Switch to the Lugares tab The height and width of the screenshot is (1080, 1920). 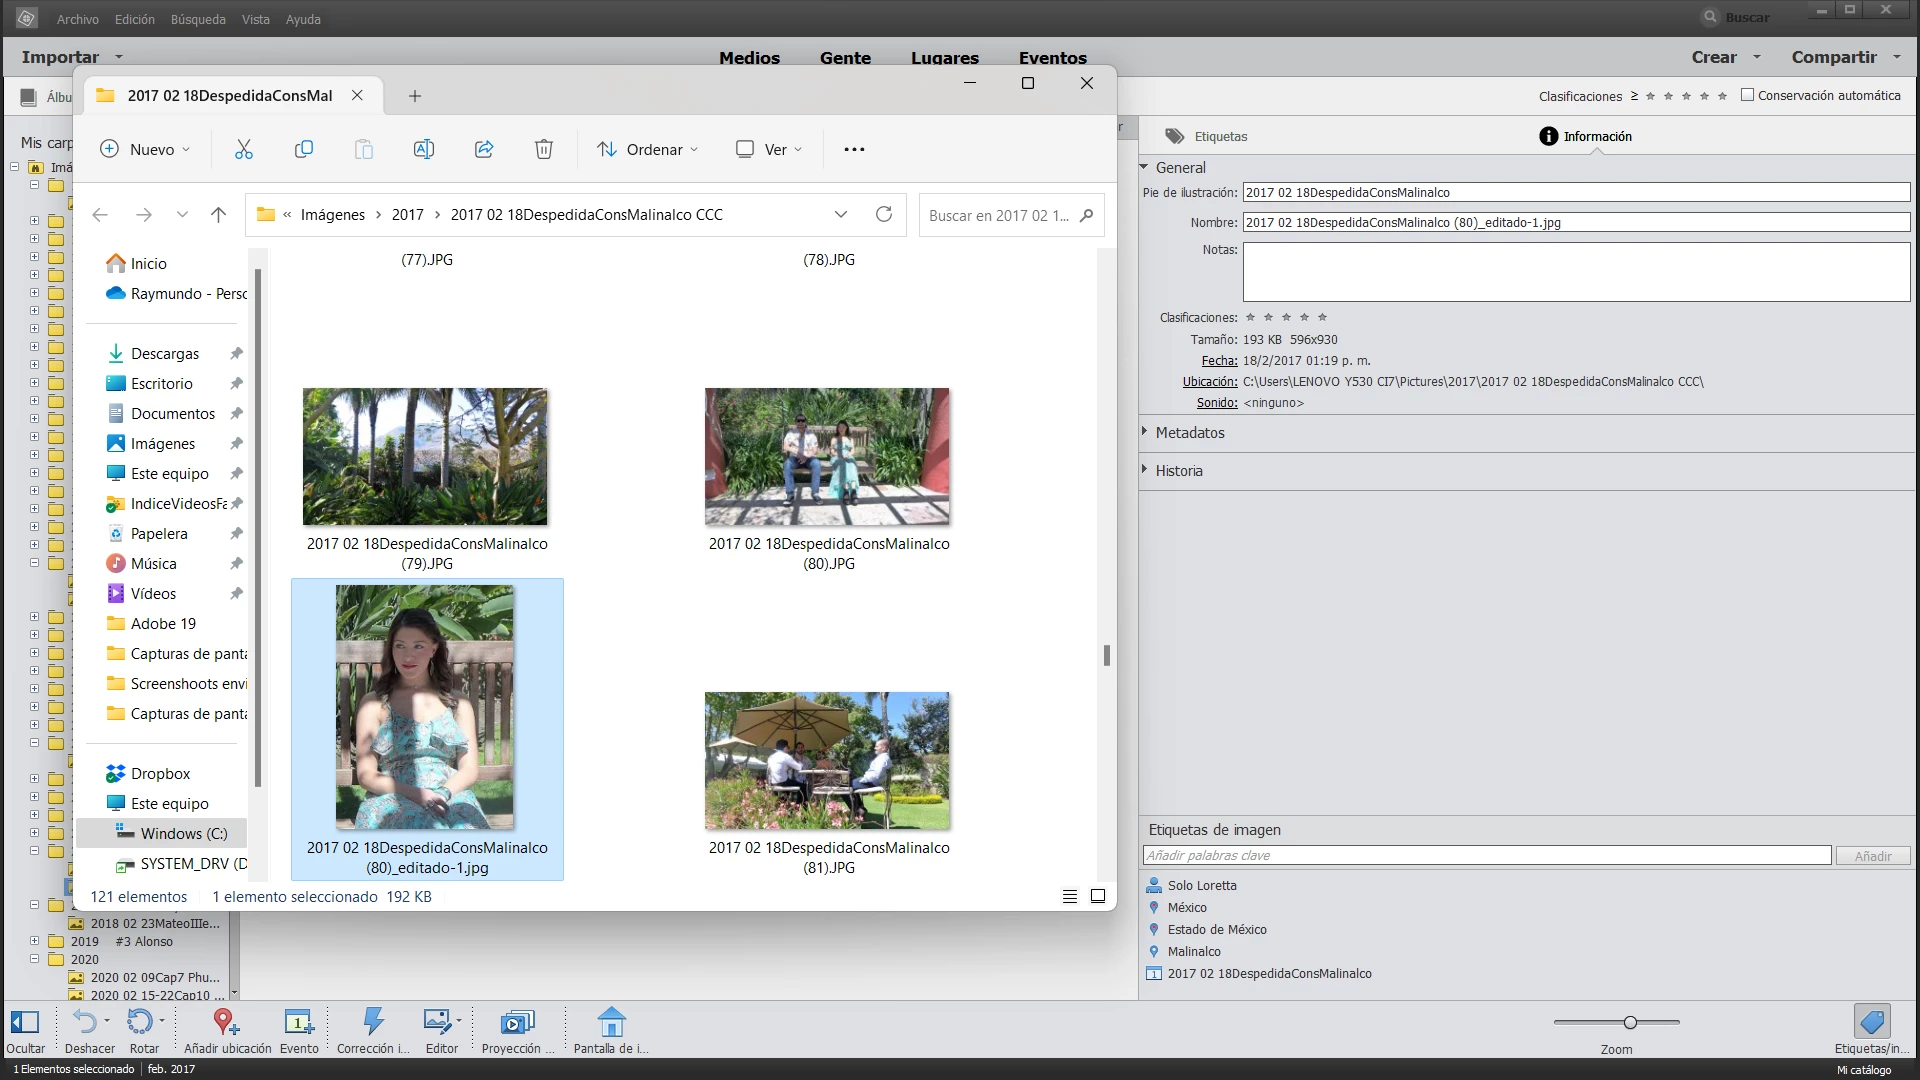[944, 58]
